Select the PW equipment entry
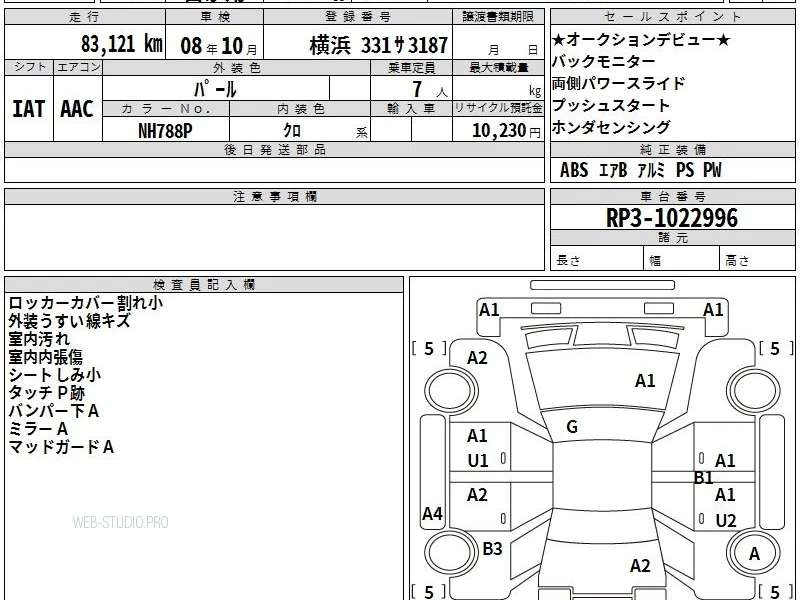The image size is (800, 600). point(712,170)
